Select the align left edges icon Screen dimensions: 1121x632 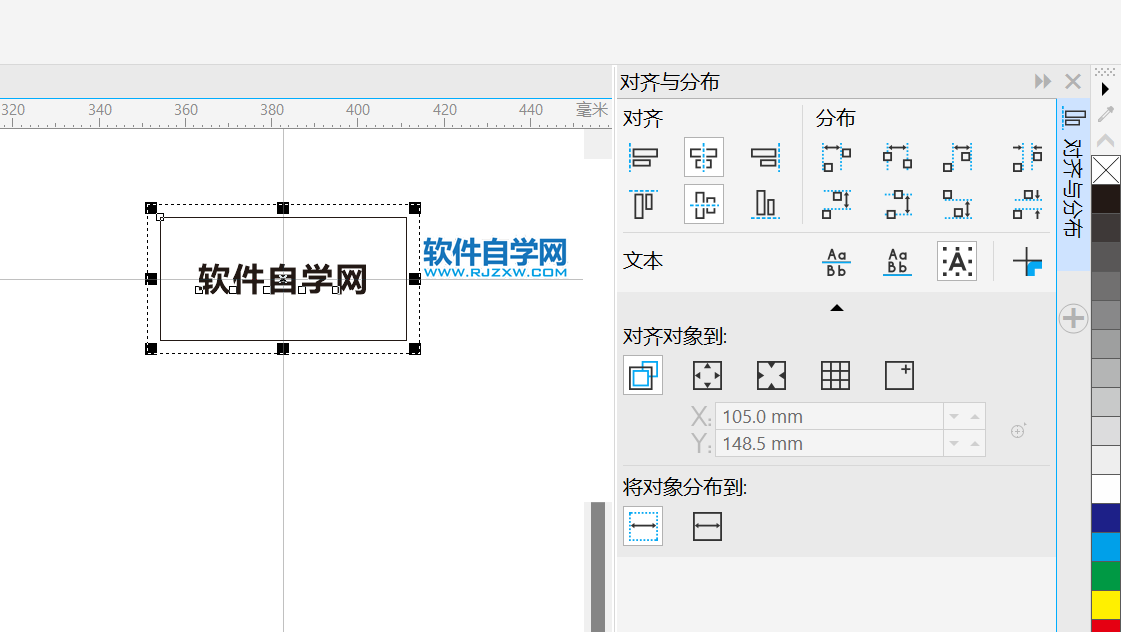point(645,157)
